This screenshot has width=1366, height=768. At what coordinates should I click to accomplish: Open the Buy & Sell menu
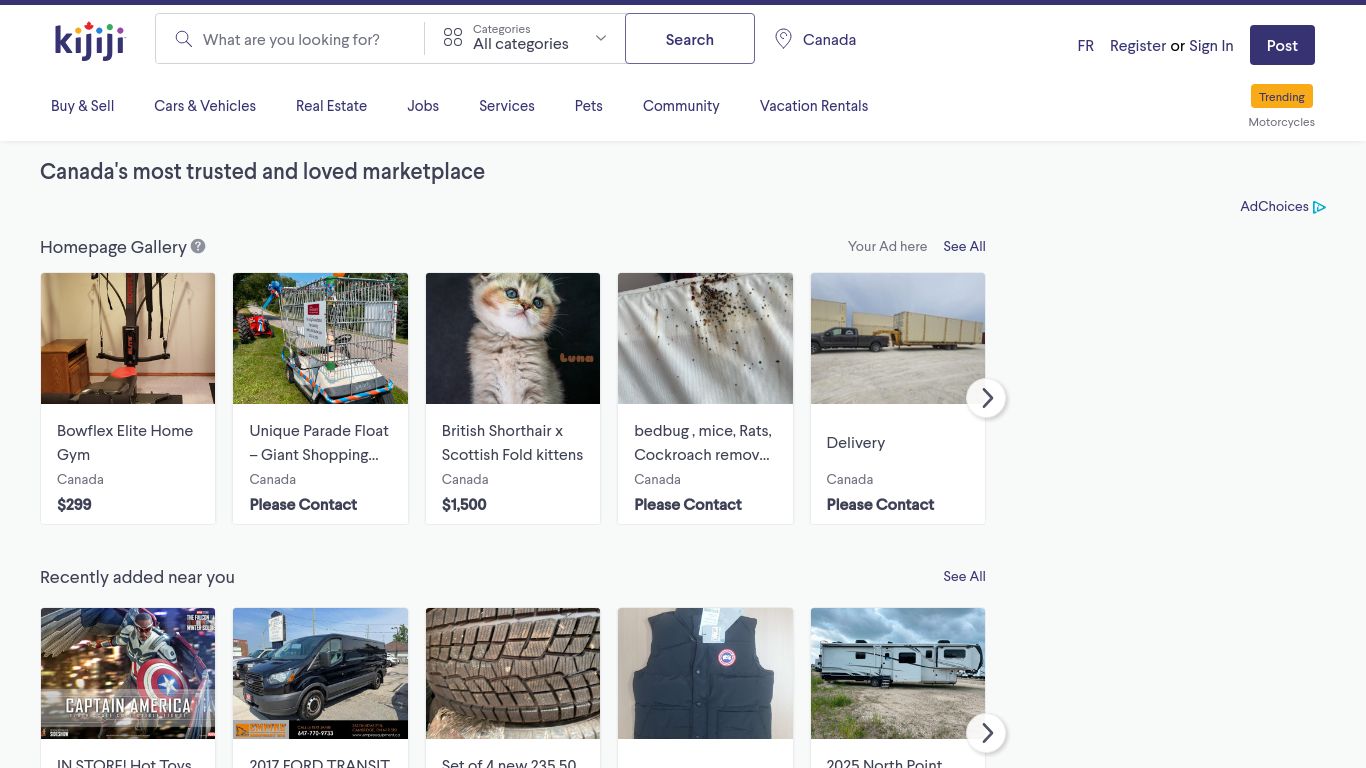coord(83,106)
